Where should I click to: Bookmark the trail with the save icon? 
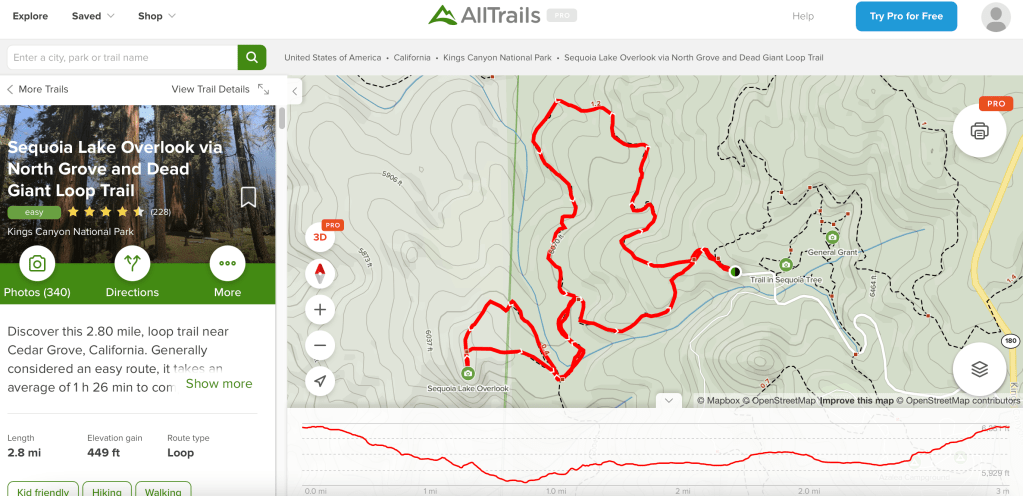(248, 197)
